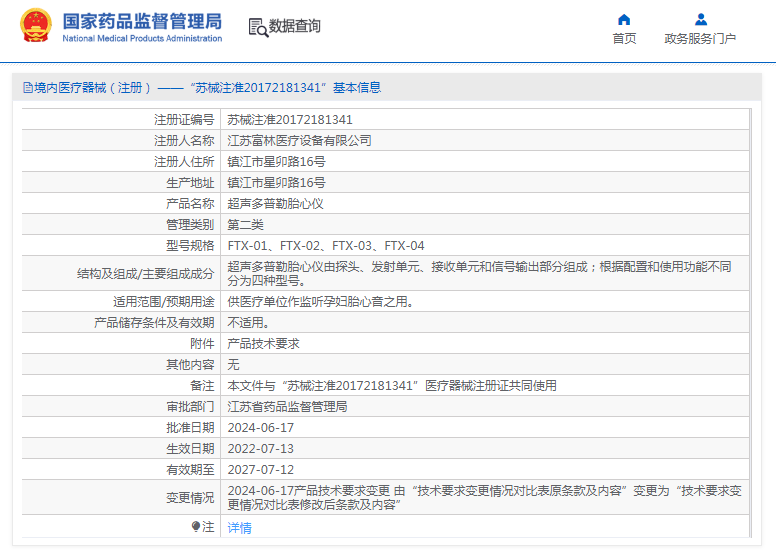Image resolution: width=776 pixels, height=553 pixels.
Task: Click 不适用 storage condition value
Action: [x=248, y=323]
